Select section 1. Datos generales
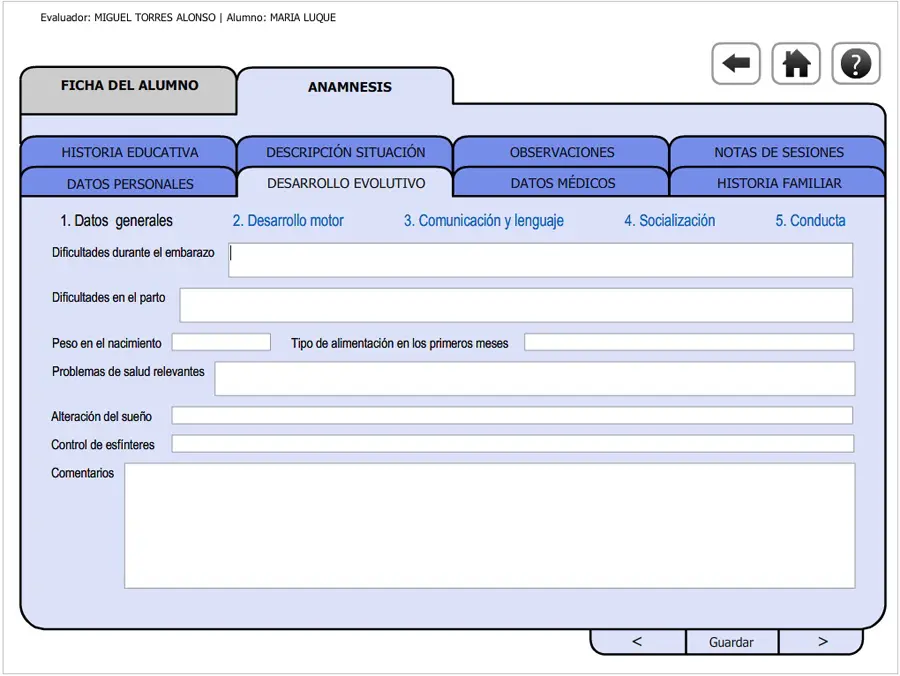900x676 pixels. click(117, 220)
